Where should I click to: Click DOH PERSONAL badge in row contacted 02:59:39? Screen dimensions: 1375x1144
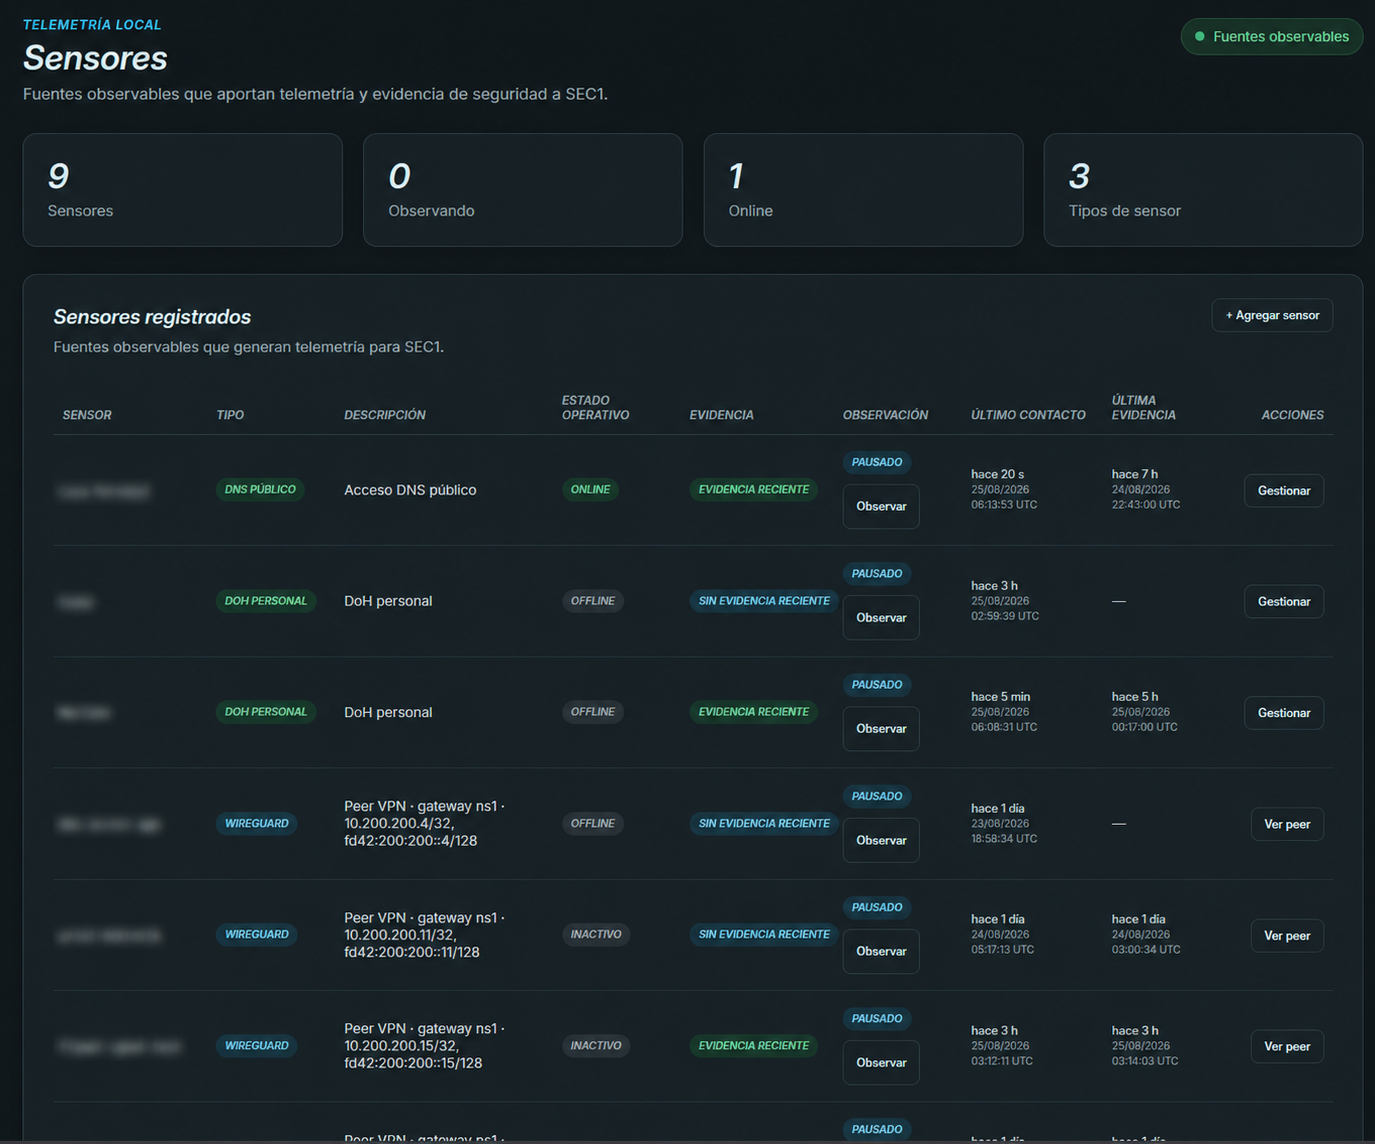point(266,601)
